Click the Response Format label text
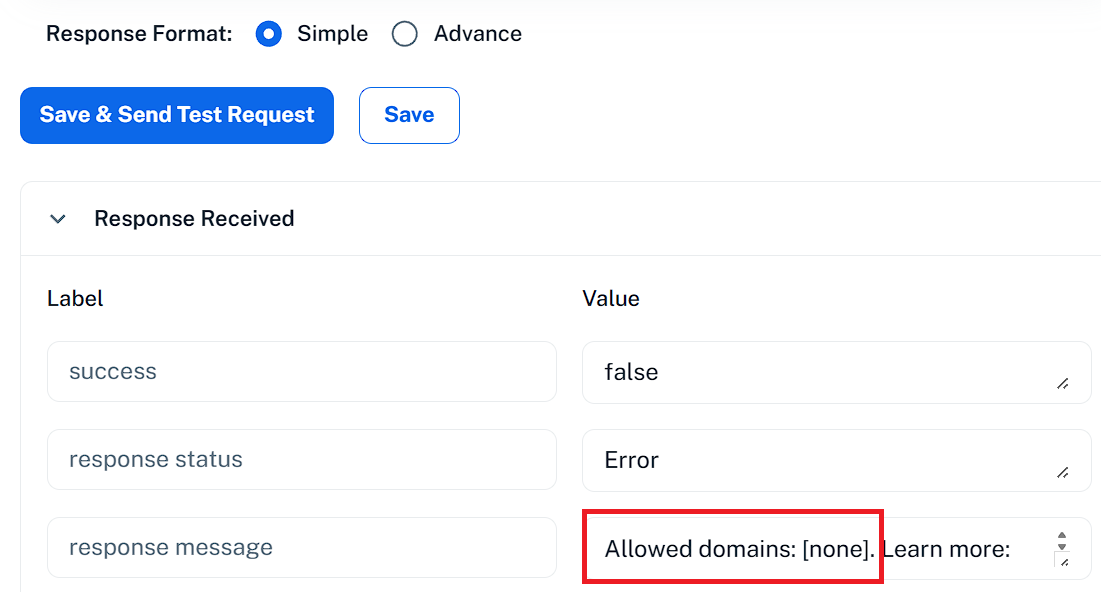The image size is (1101, 592). pos(139,34)
